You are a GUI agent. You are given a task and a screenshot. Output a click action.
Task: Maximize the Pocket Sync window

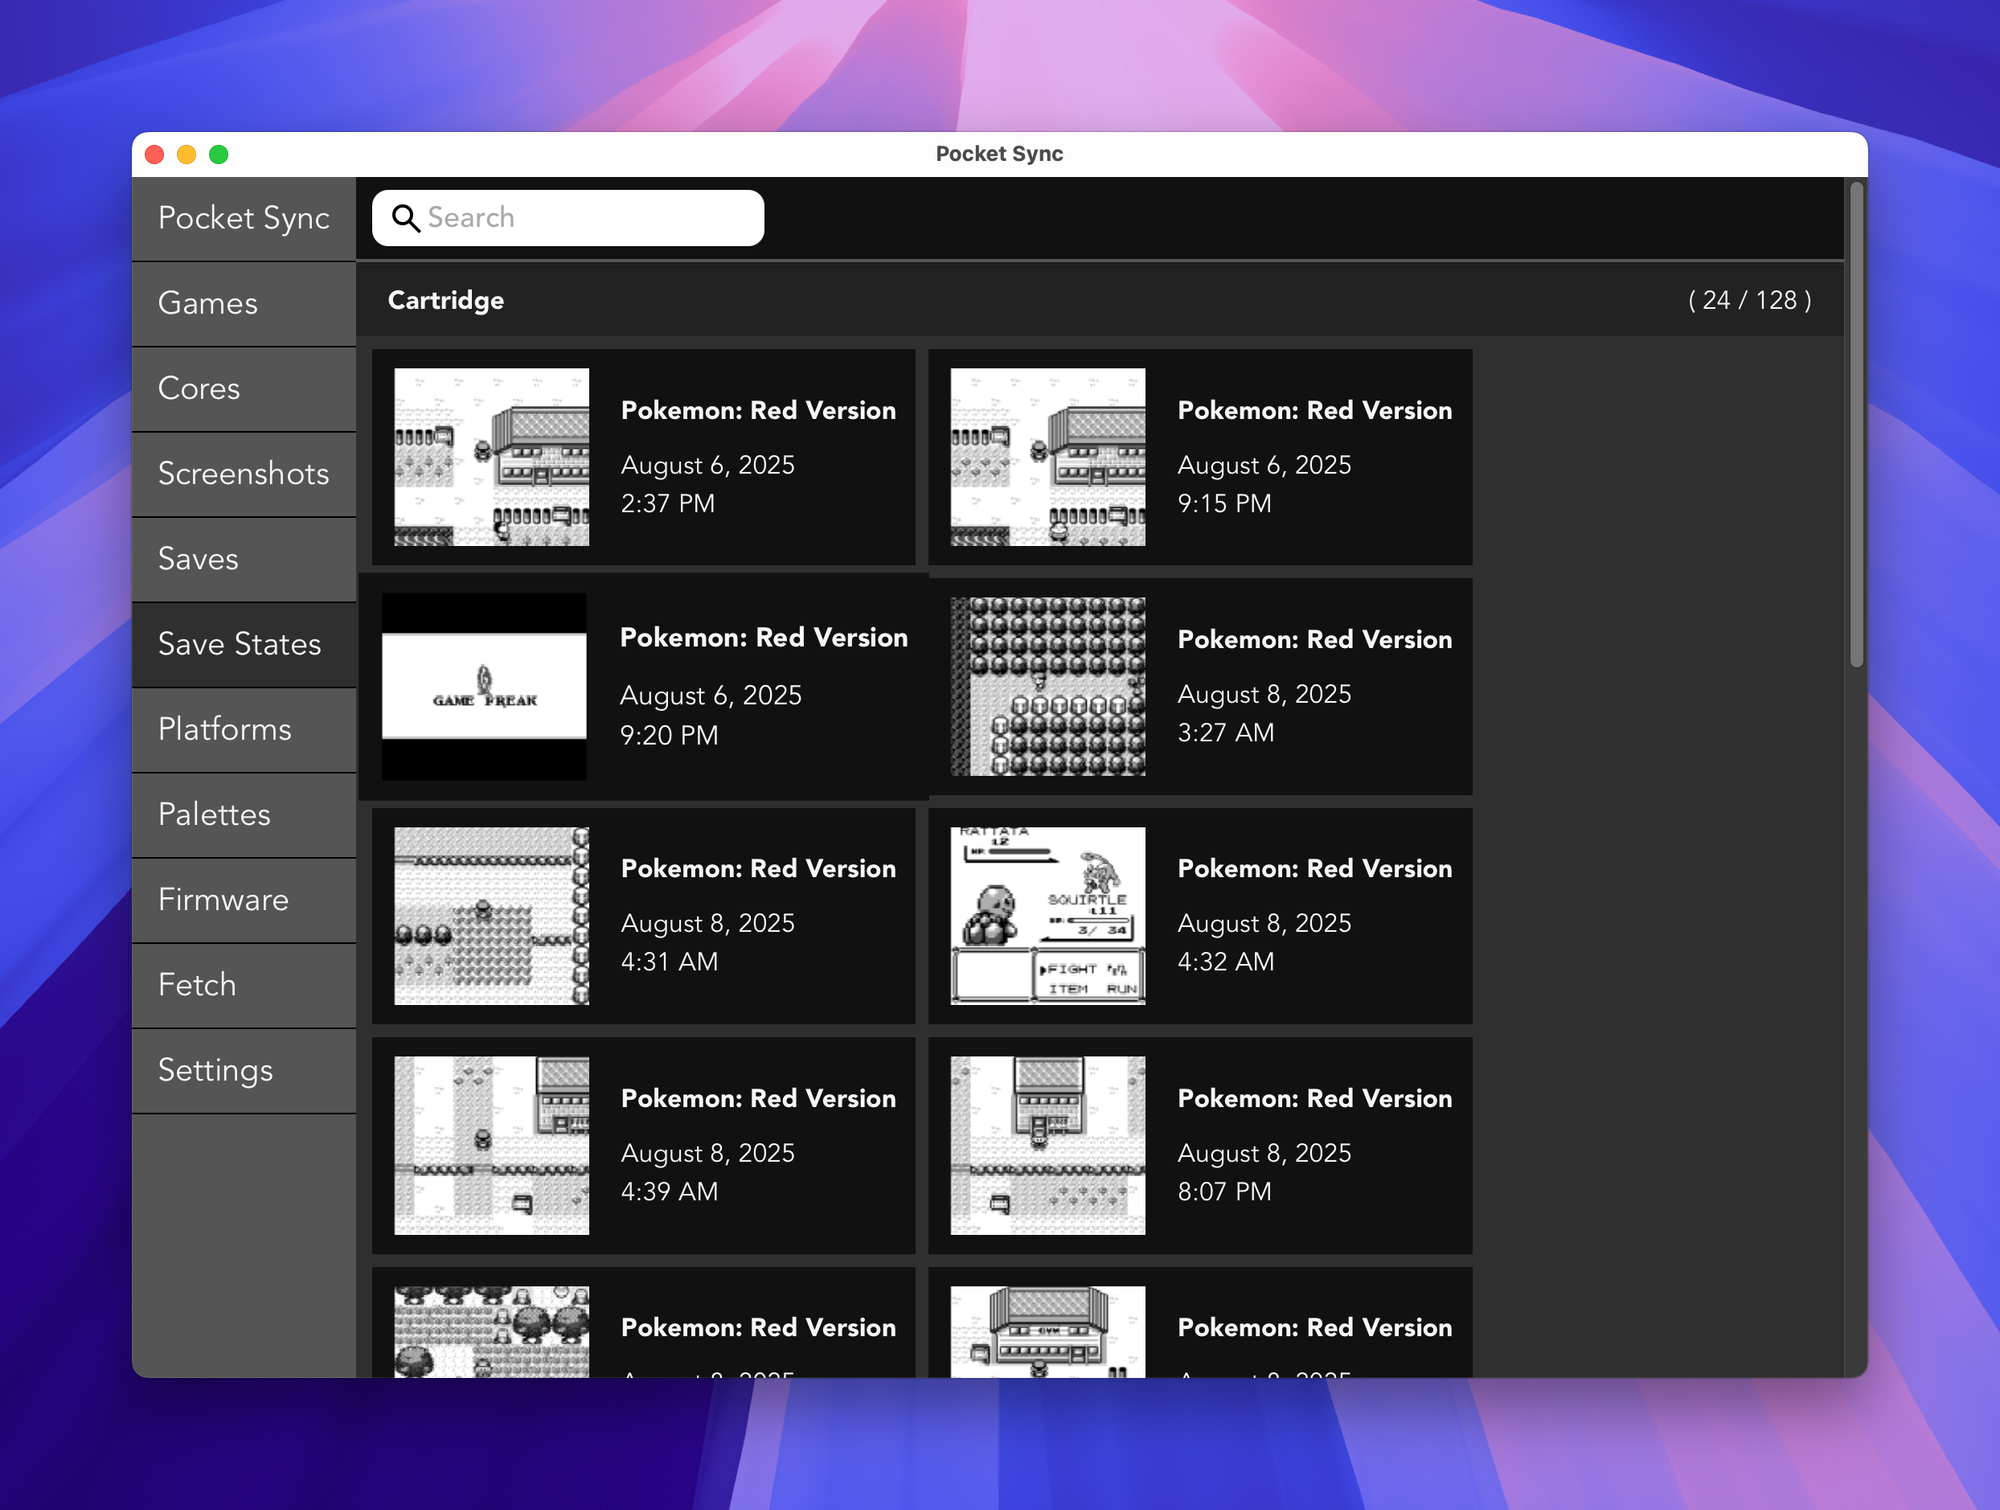[219, 154]
